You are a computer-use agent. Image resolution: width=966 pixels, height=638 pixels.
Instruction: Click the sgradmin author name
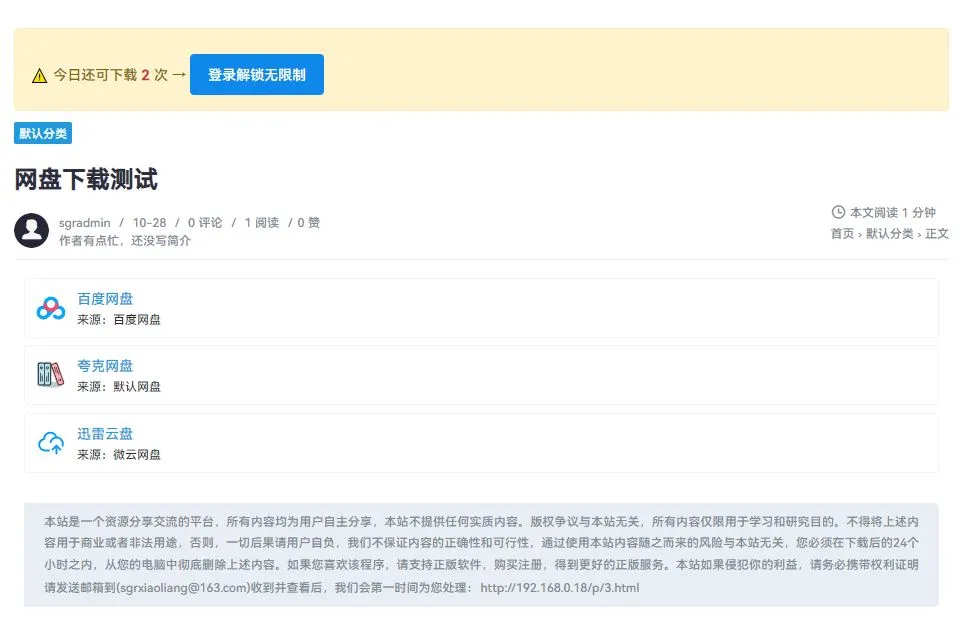84,223
